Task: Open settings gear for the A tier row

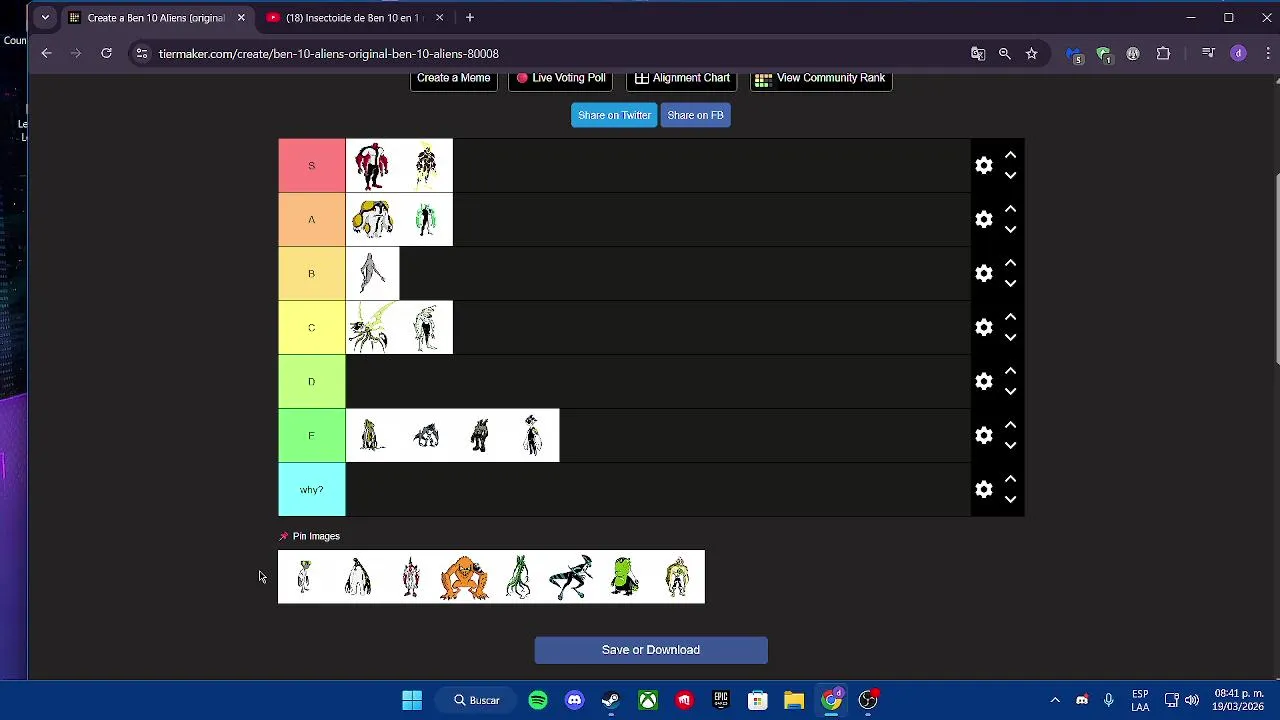Action: (984, 220)
